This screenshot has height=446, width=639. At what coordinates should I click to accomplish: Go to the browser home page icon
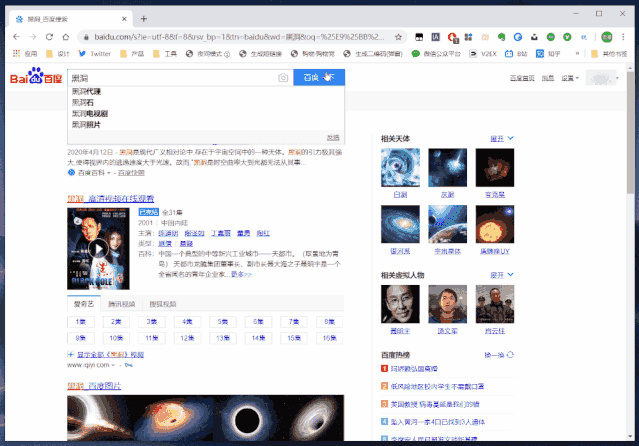click(66, 37)
